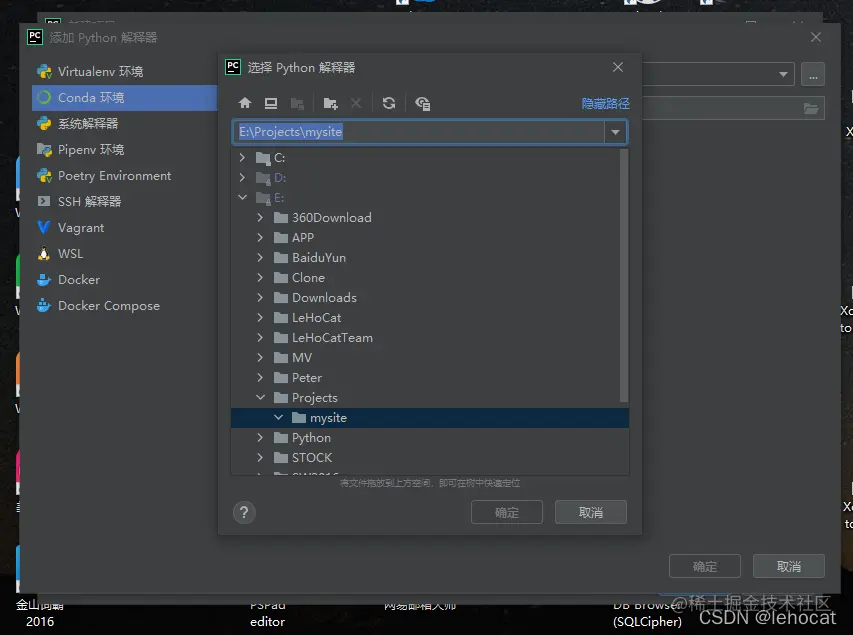This screenshot has height=635, width=853.
Task: Click show hidden files toolbar icon
Action: [x=423, y=103]
